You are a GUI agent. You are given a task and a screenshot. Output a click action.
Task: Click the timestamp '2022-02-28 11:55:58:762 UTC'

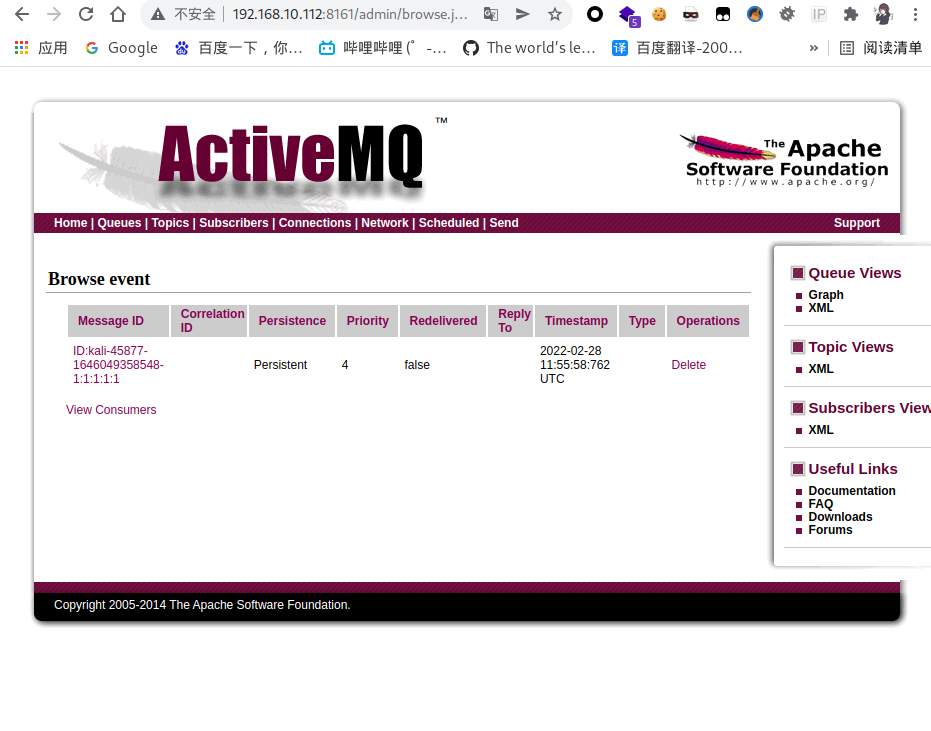(575, 365)
